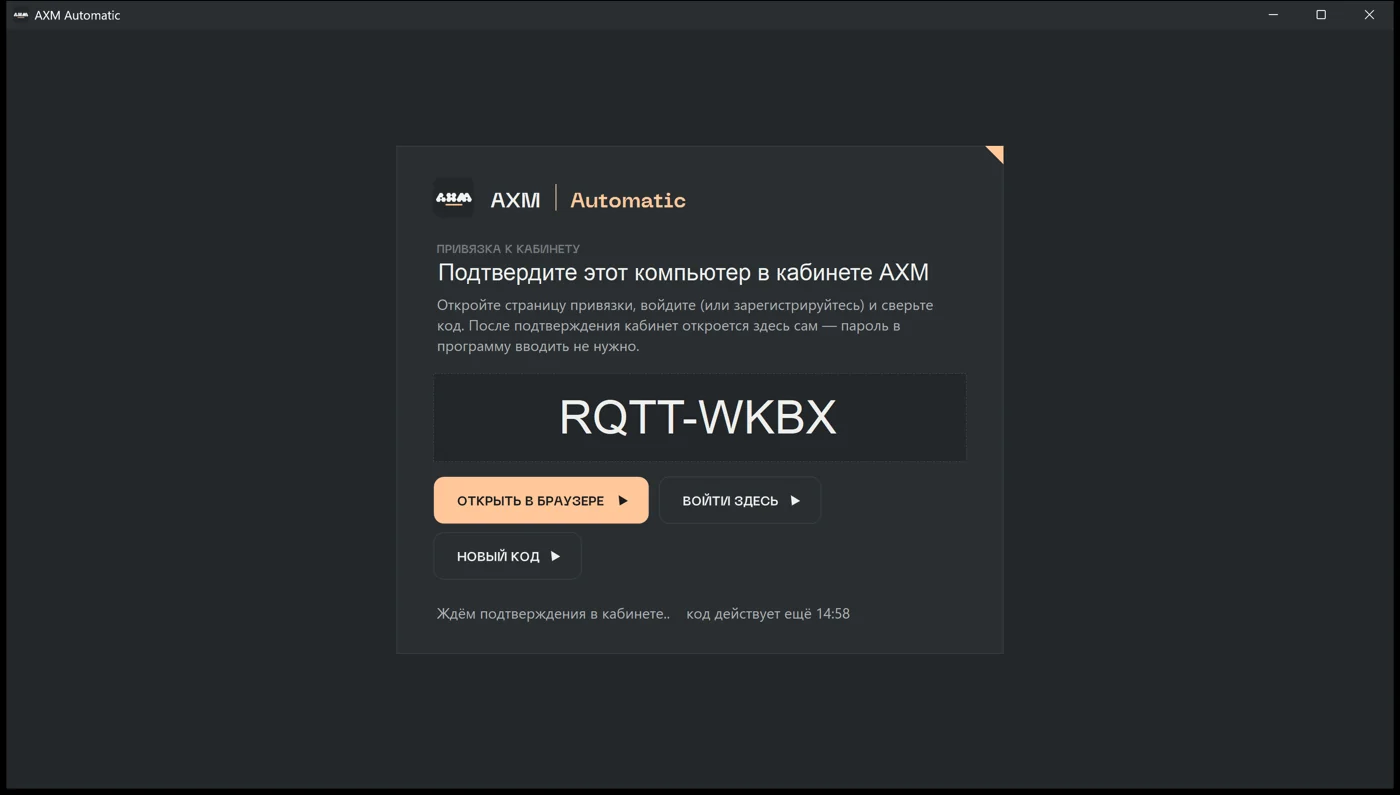Click the ОТКРЫТЬ В БРАУЗЕРЕ button
Viewport: 1400px width, 795px height.
[x=541, y=500]
